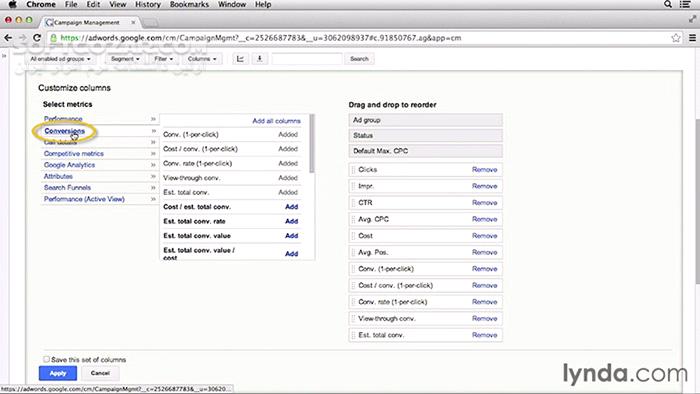The height and width of the screenshot is (394, 700).
Task: Enter fullscreen with the expand arrows icon
Action: pos(692,19)
